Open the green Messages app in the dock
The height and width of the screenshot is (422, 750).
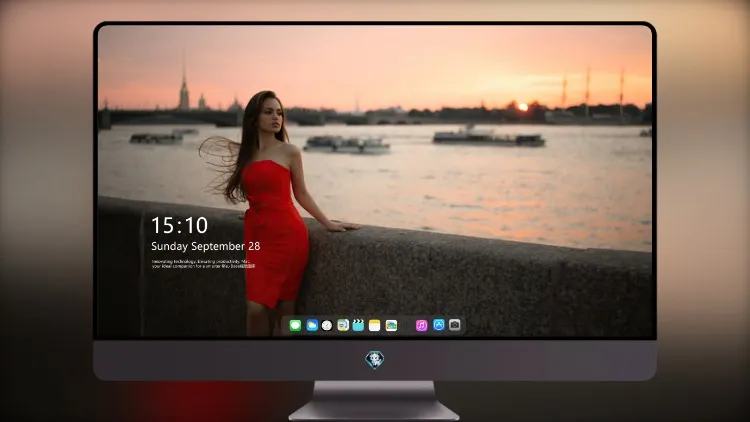click(x=295, y=325)
